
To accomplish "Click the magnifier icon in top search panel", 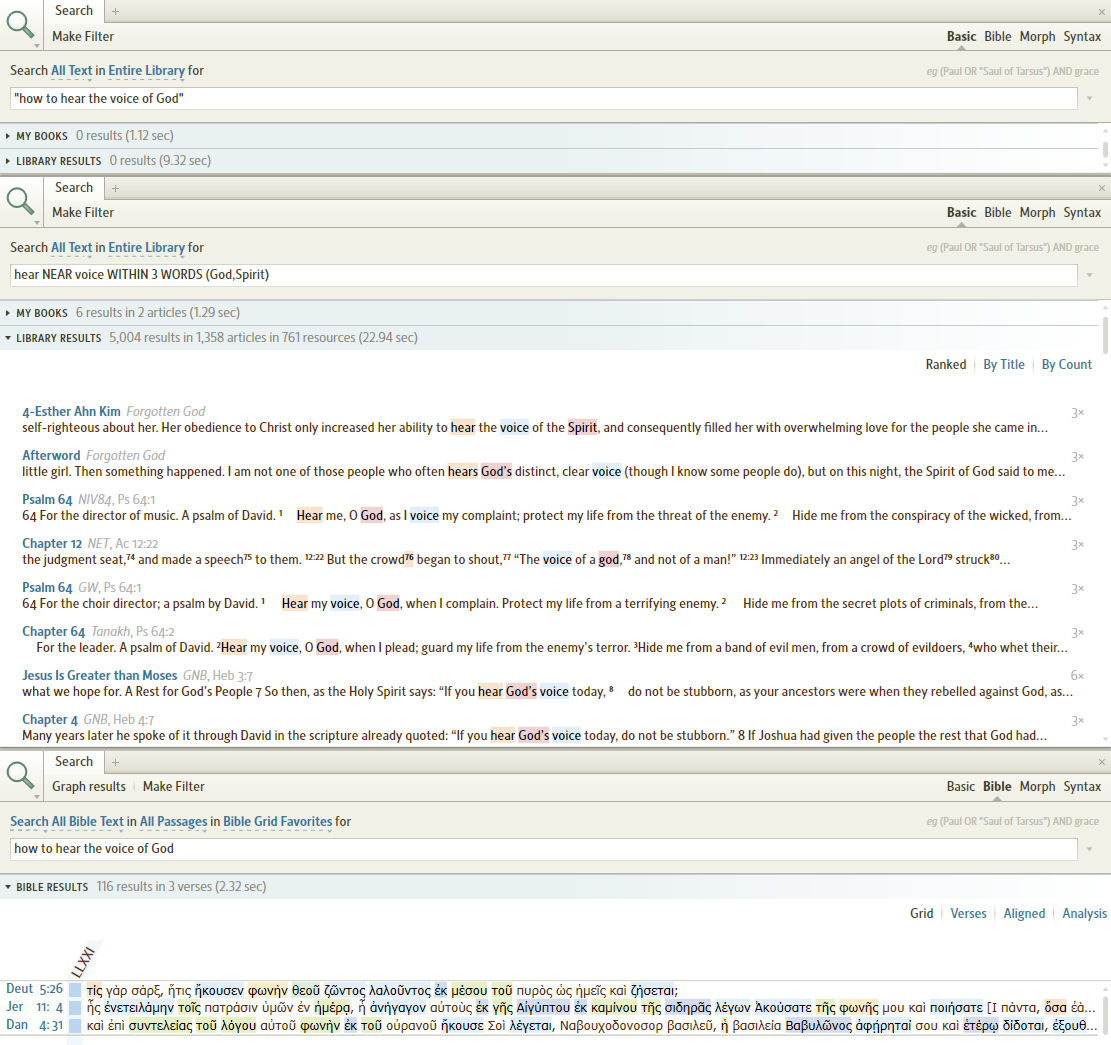I will point(20,25).
